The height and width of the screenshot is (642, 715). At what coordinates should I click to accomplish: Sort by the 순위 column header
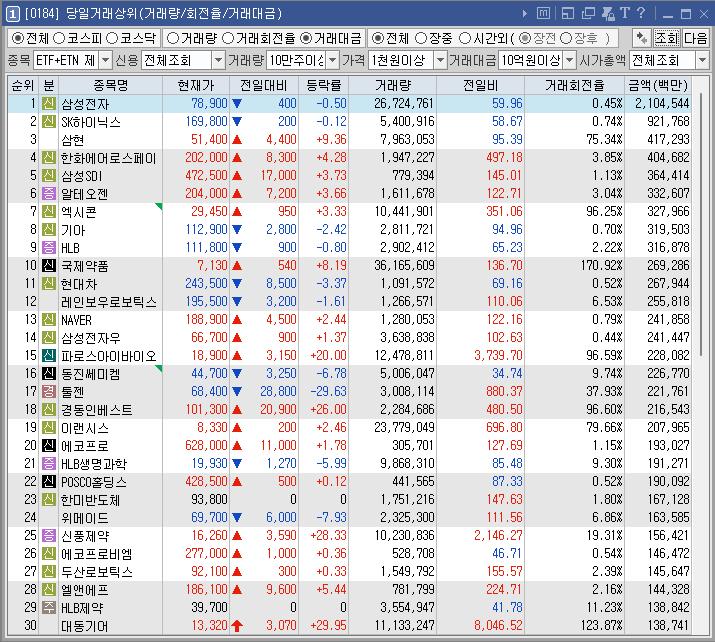point(23,85)
